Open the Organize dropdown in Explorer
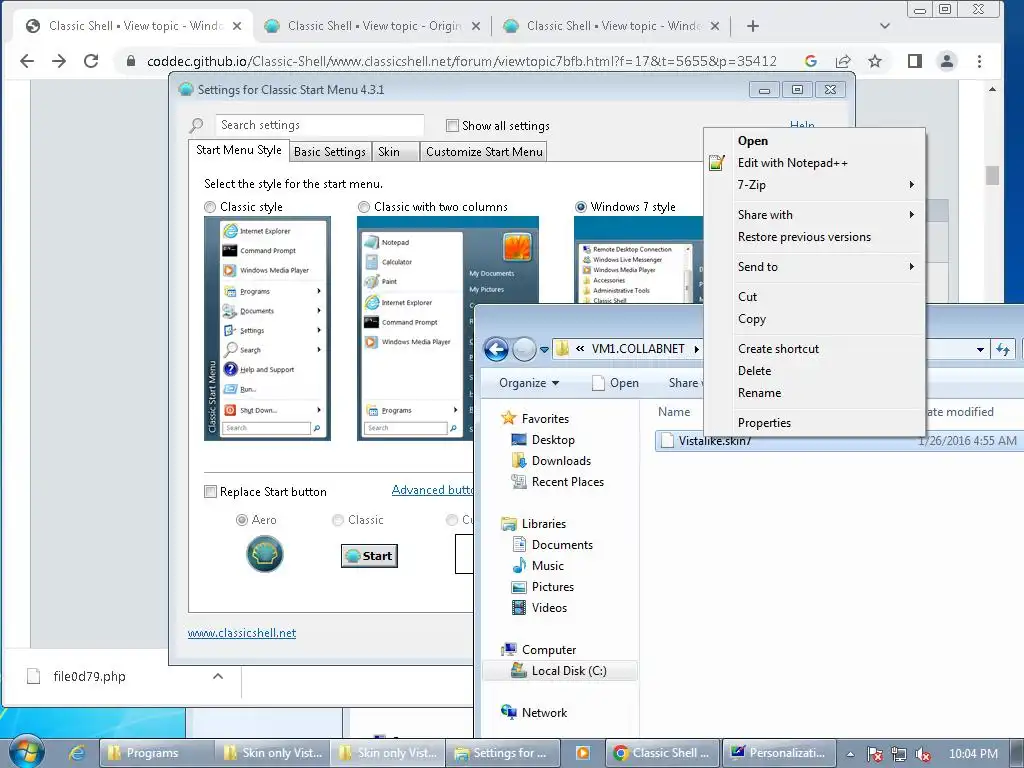 pos(529,383)
